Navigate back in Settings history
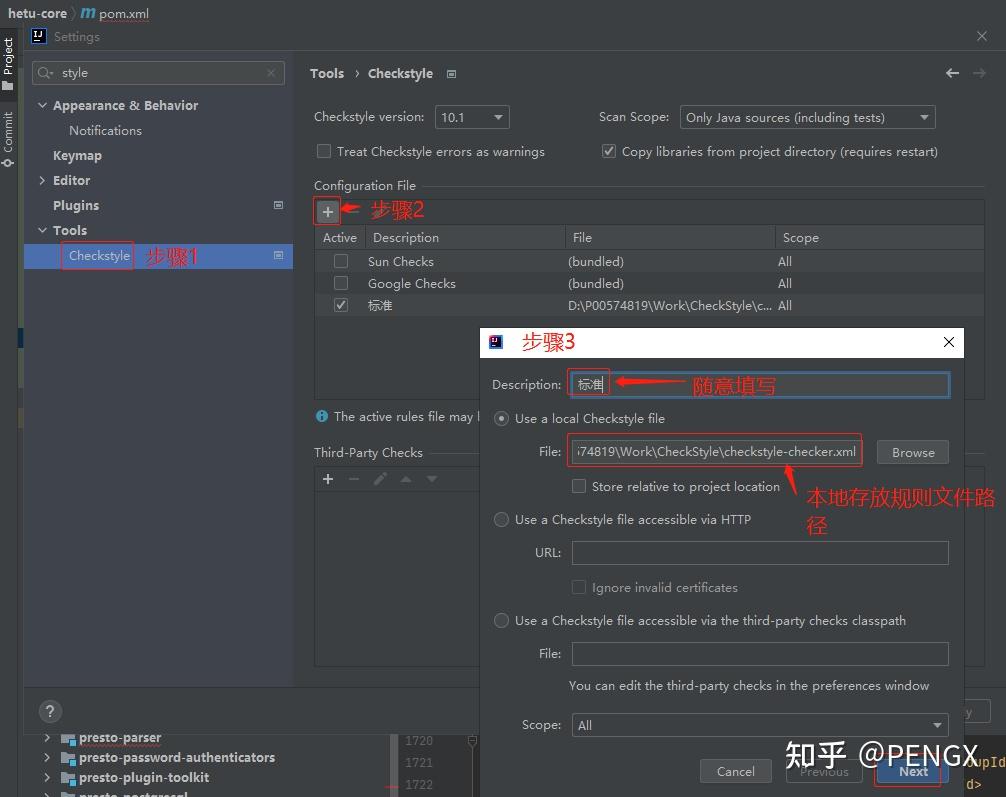The width and height of the screenshot is (1006, 797). click(x=952, y=73)
